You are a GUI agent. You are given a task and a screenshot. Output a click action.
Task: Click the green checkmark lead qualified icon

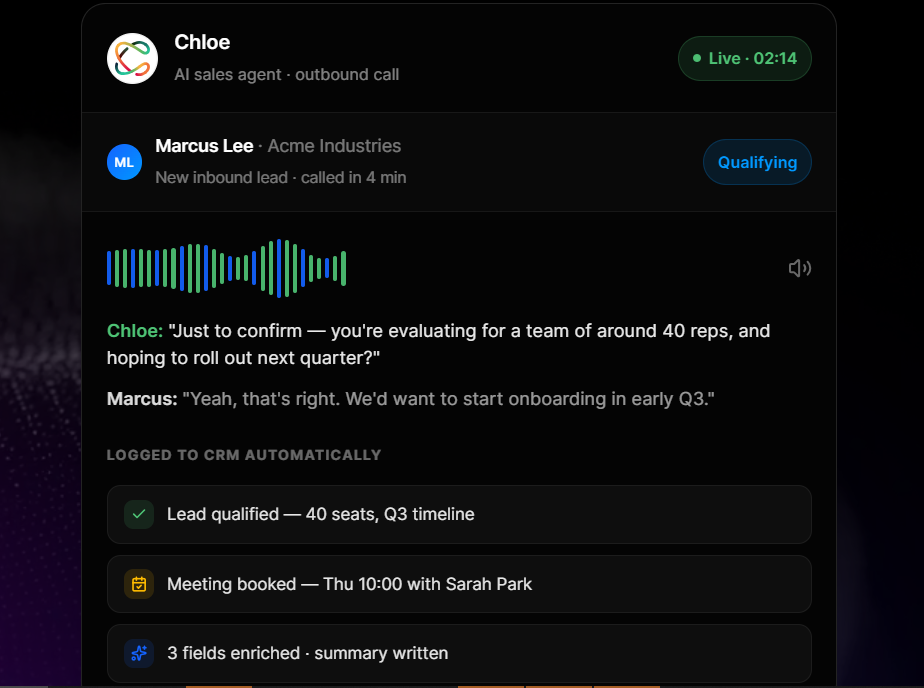point(139,514)
